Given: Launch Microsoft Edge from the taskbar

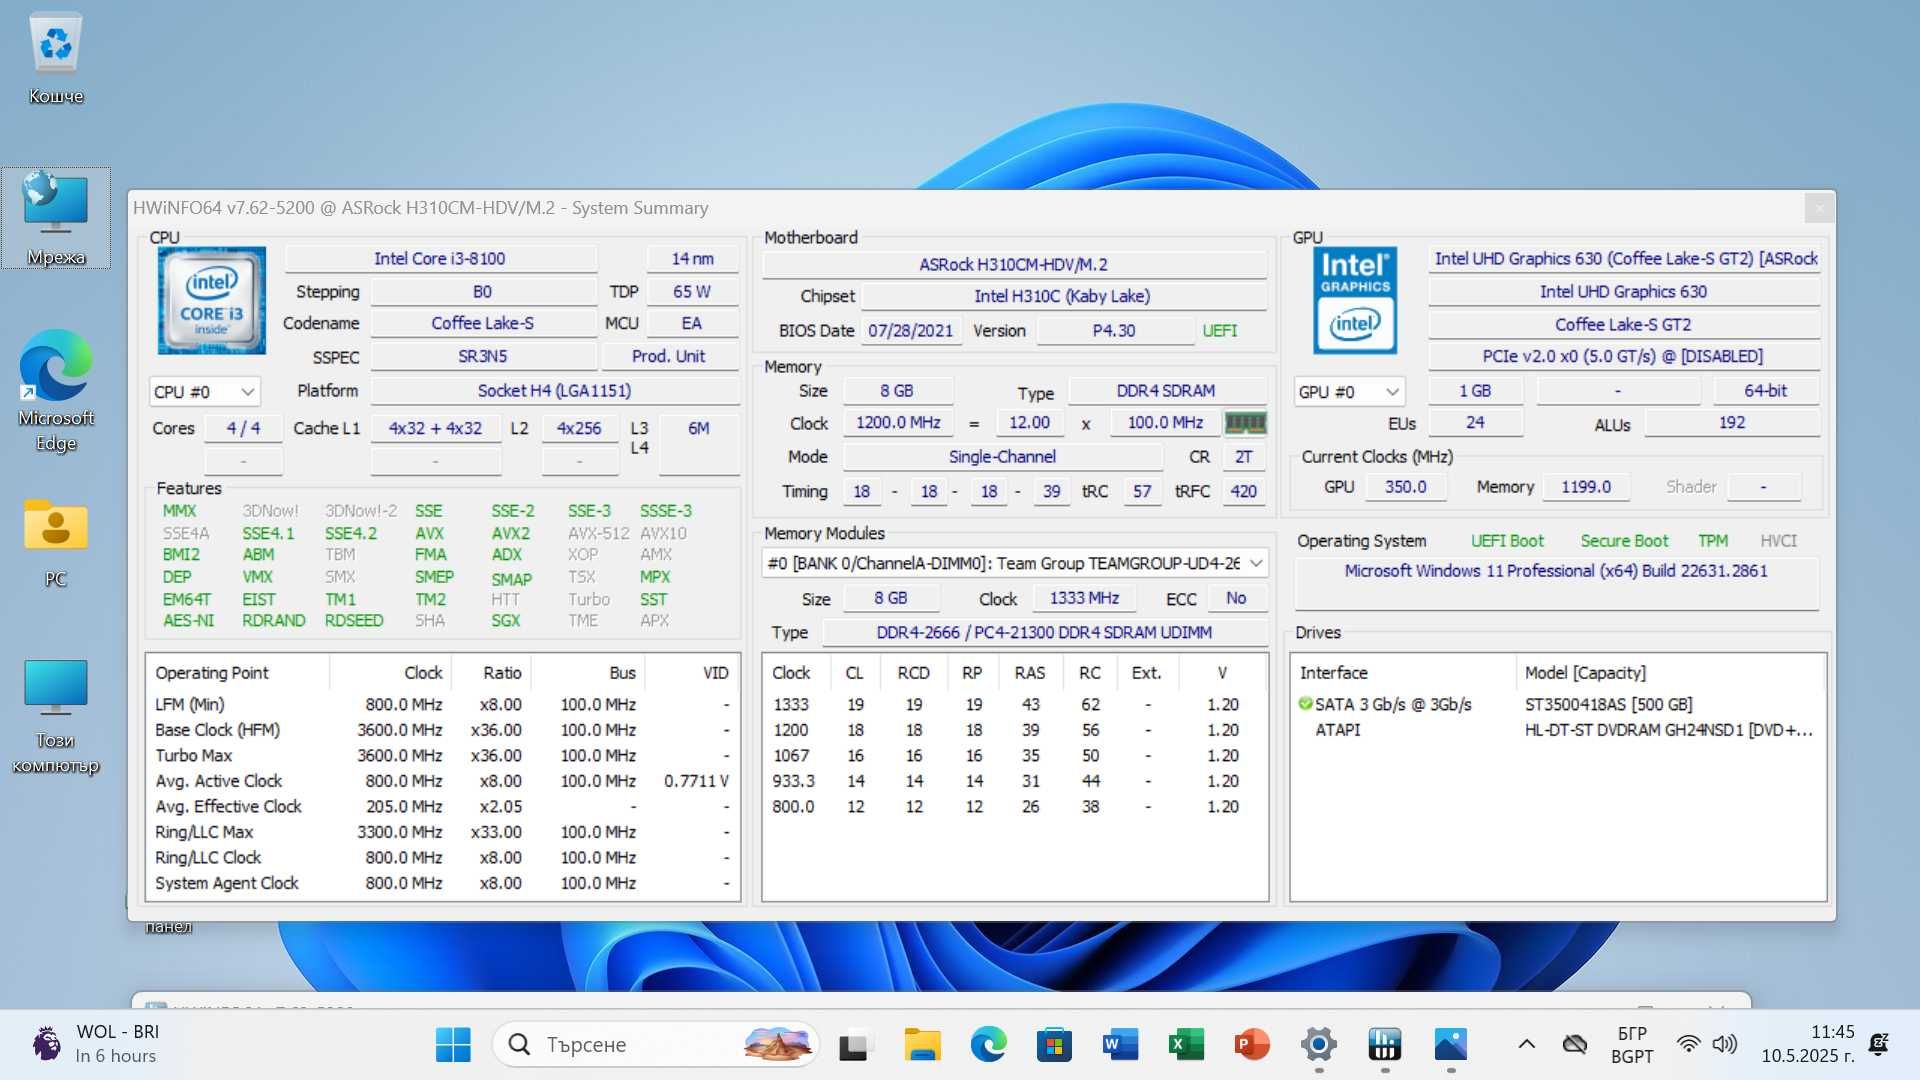Looking at the screenshot, I should click(x=988, y=1045).
